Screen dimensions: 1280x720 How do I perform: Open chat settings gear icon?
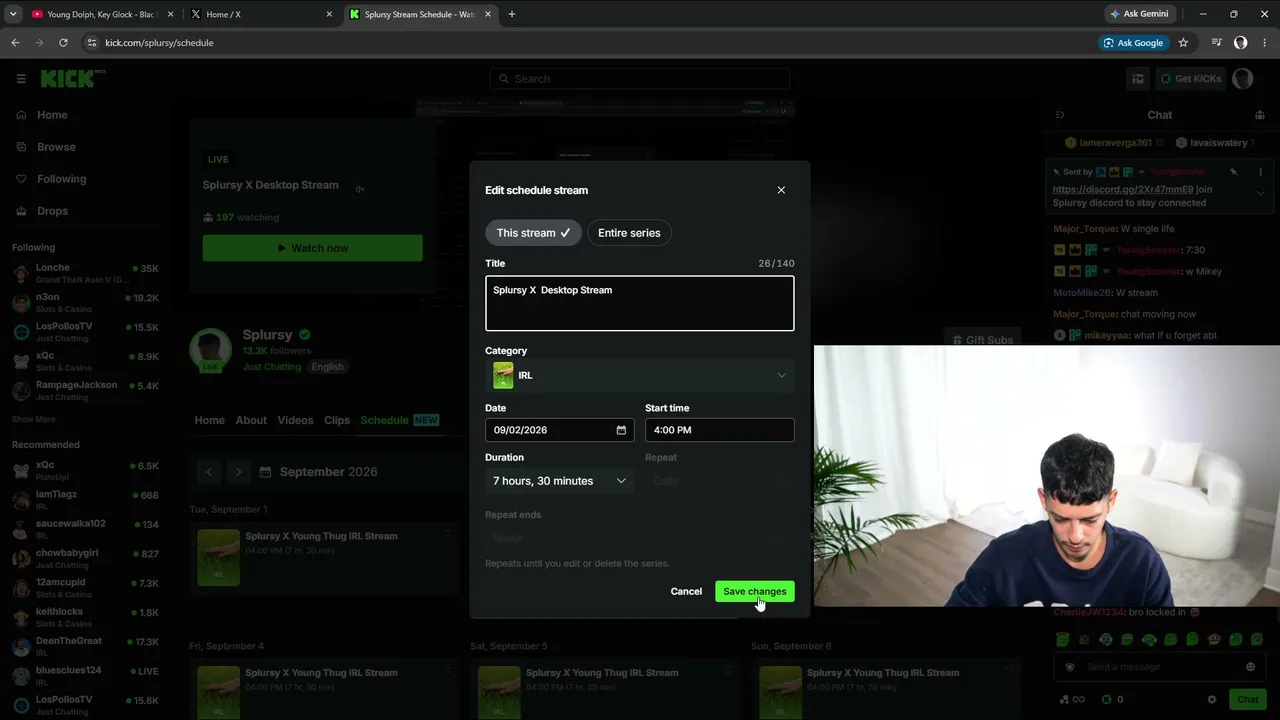pos(1212,700)
